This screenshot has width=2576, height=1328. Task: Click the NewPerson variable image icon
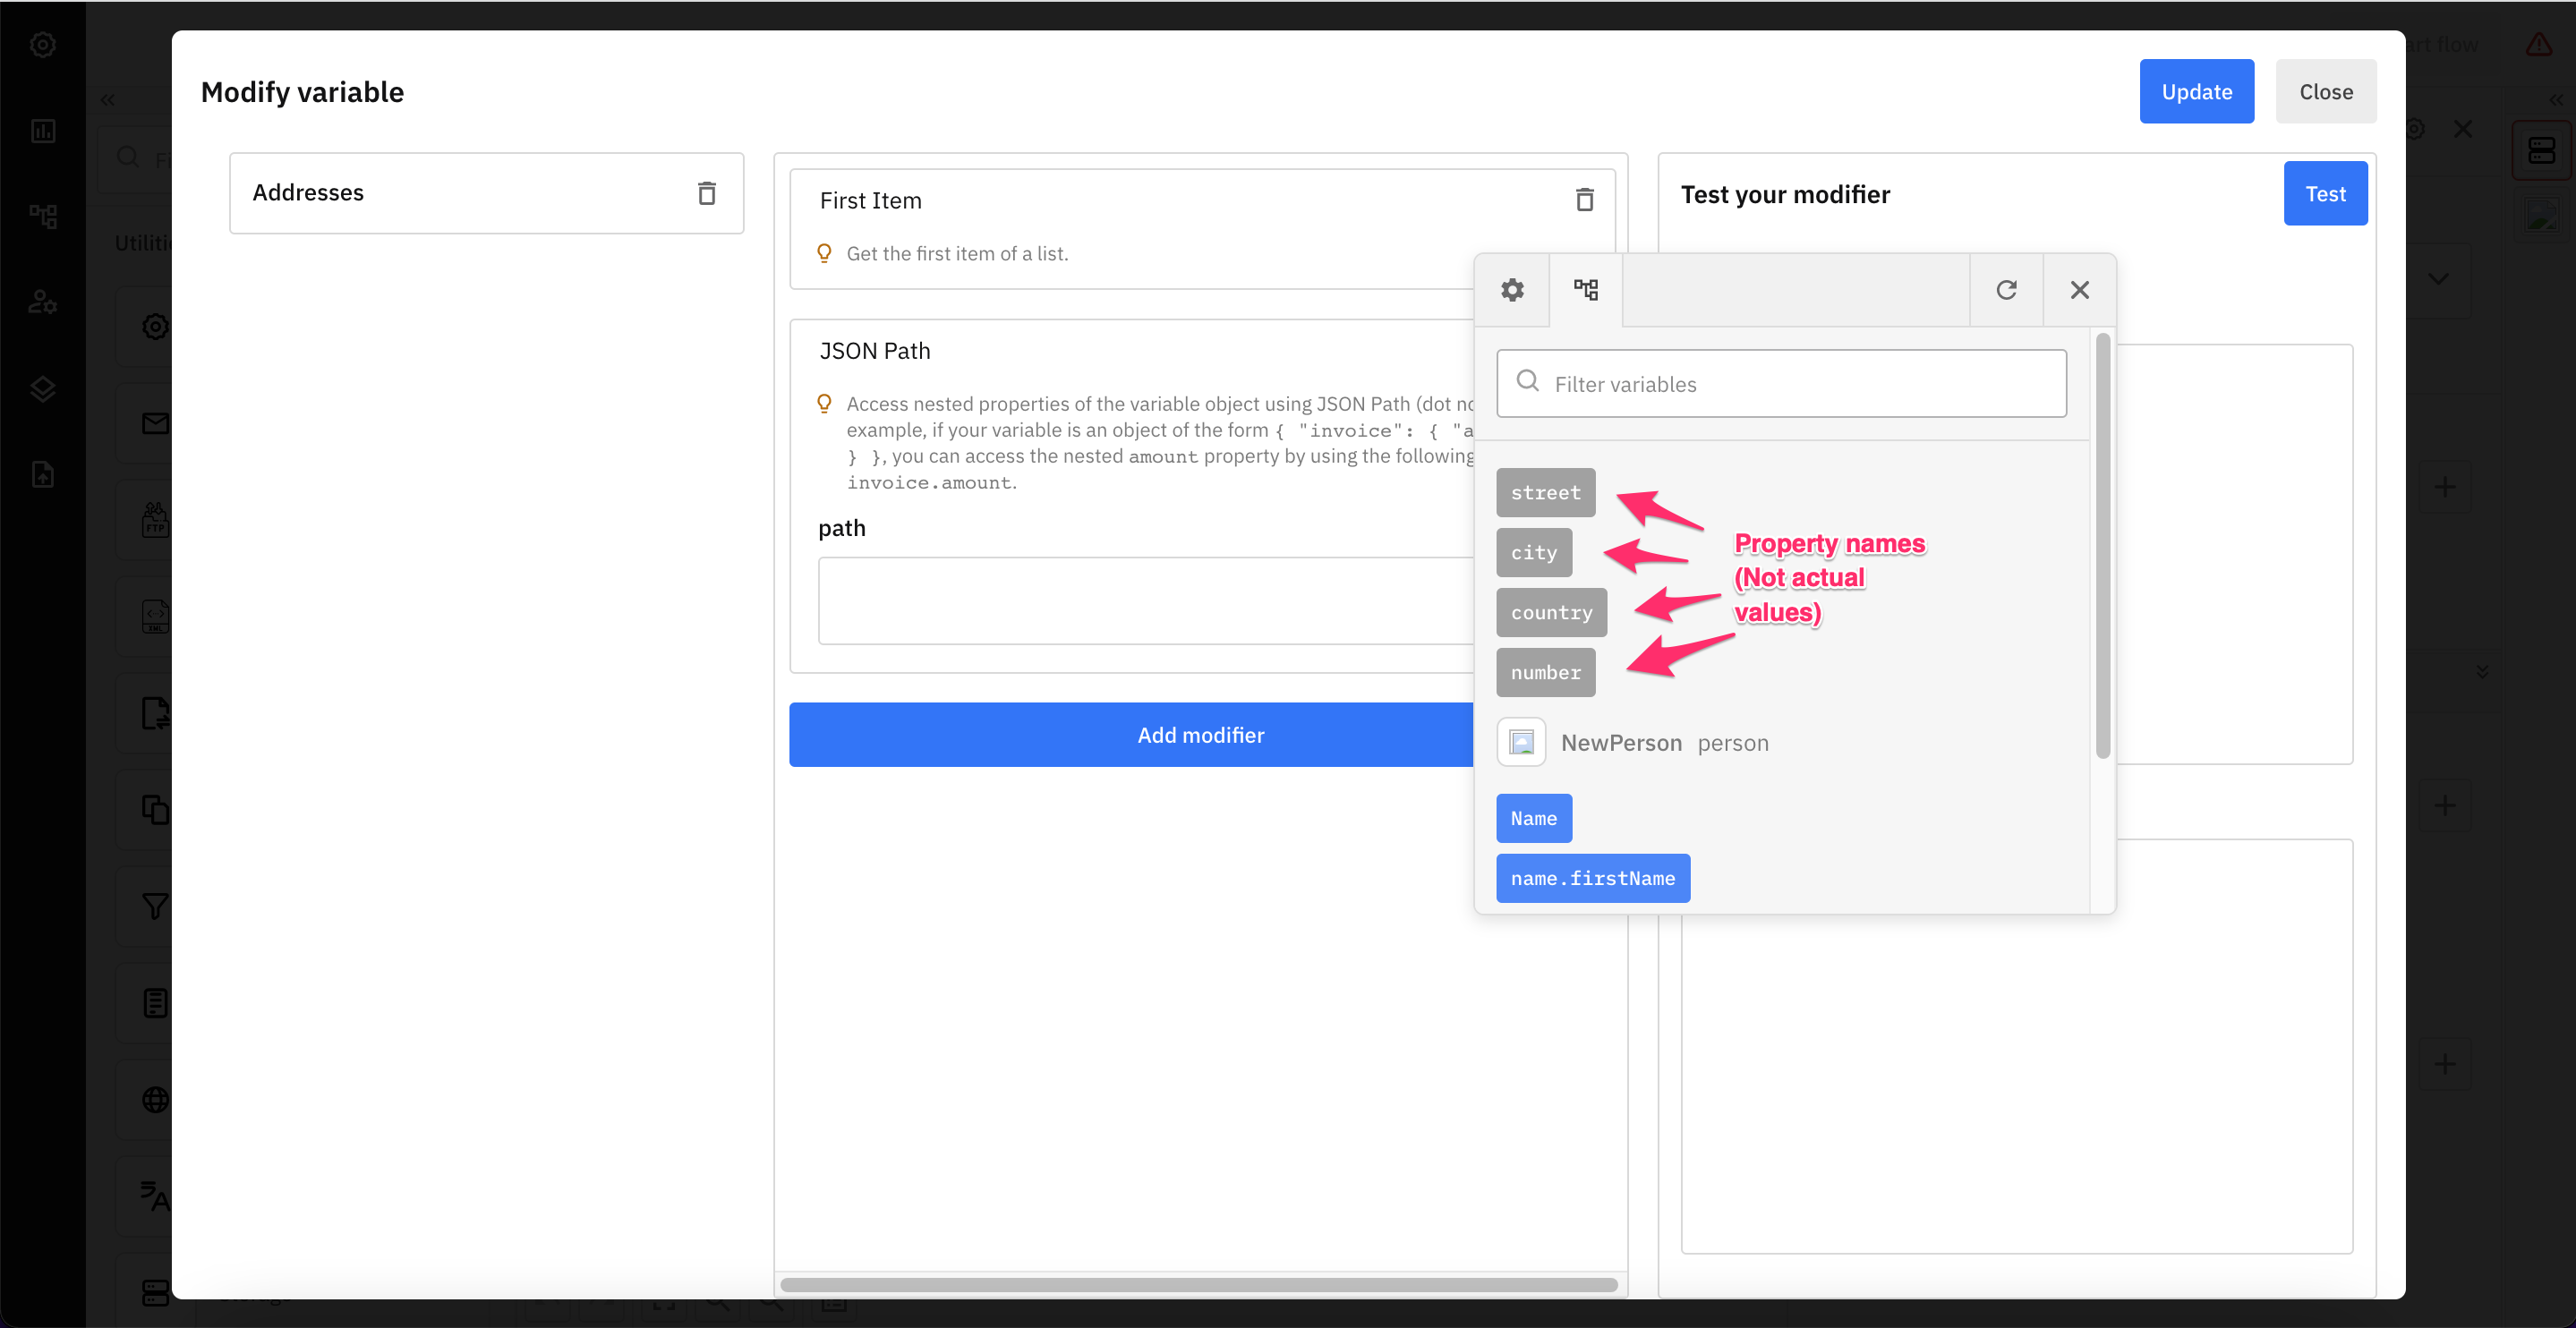1521,742
